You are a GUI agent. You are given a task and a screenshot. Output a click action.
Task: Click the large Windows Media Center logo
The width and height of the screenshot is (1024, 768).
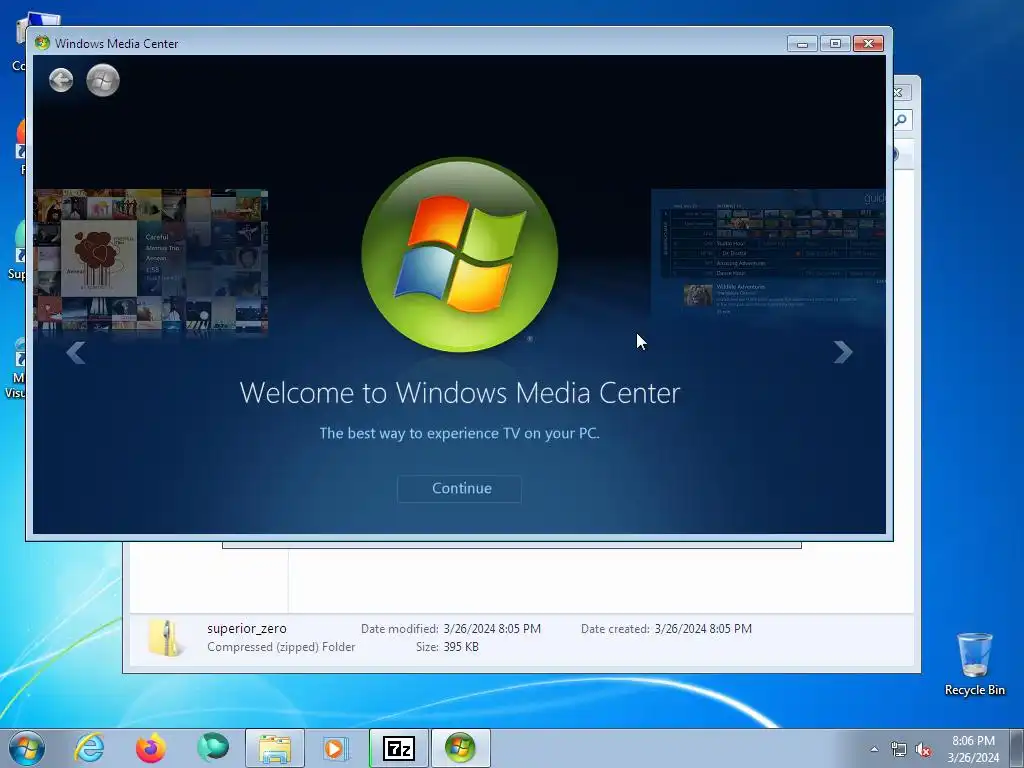tap(460, 255)
